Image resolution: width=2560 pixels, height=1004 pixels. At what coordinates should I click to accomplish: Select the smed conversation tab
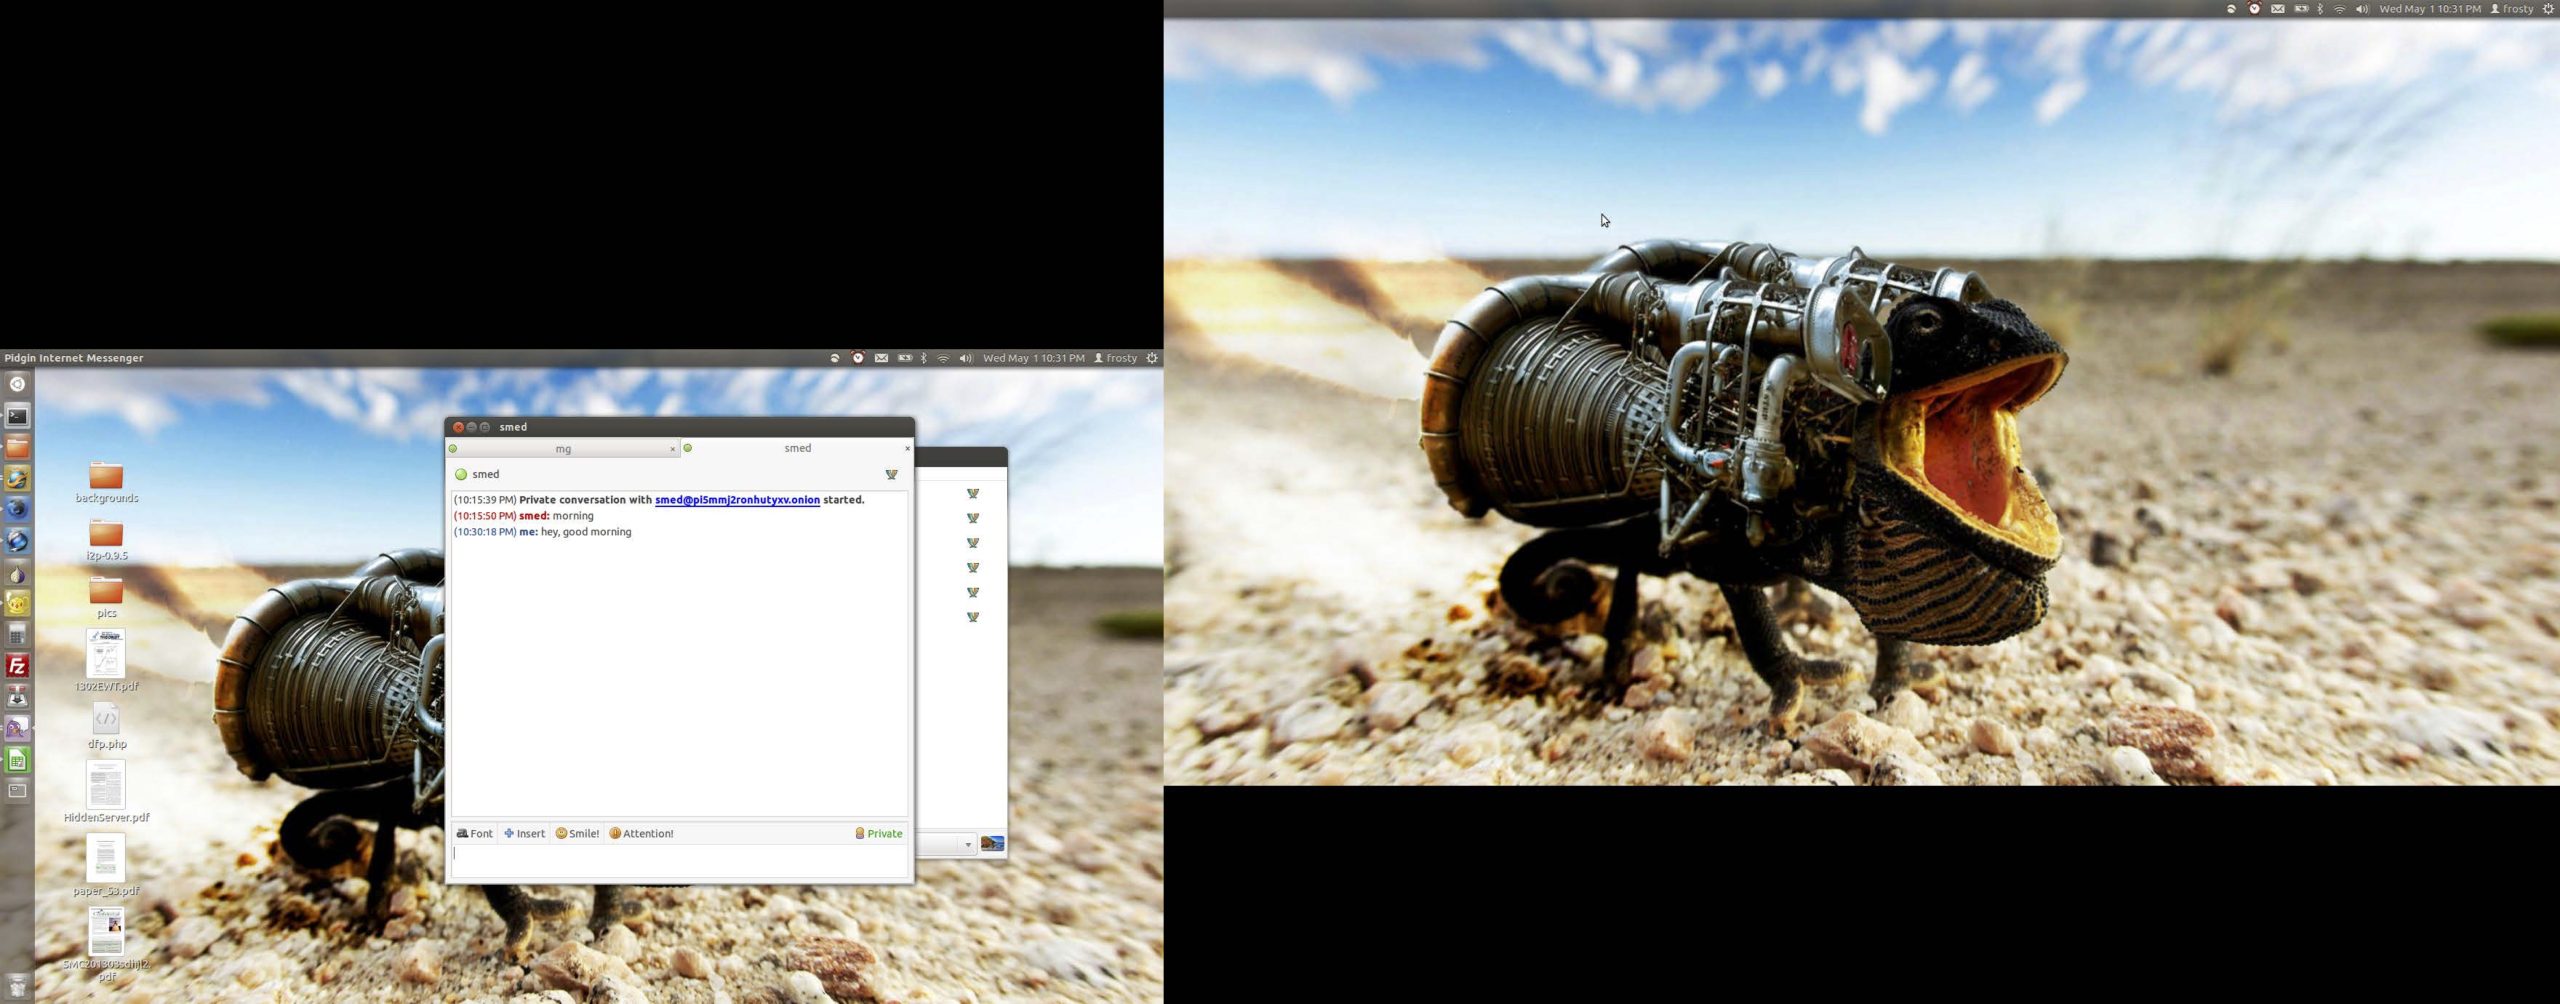click(x=797, y=448)
